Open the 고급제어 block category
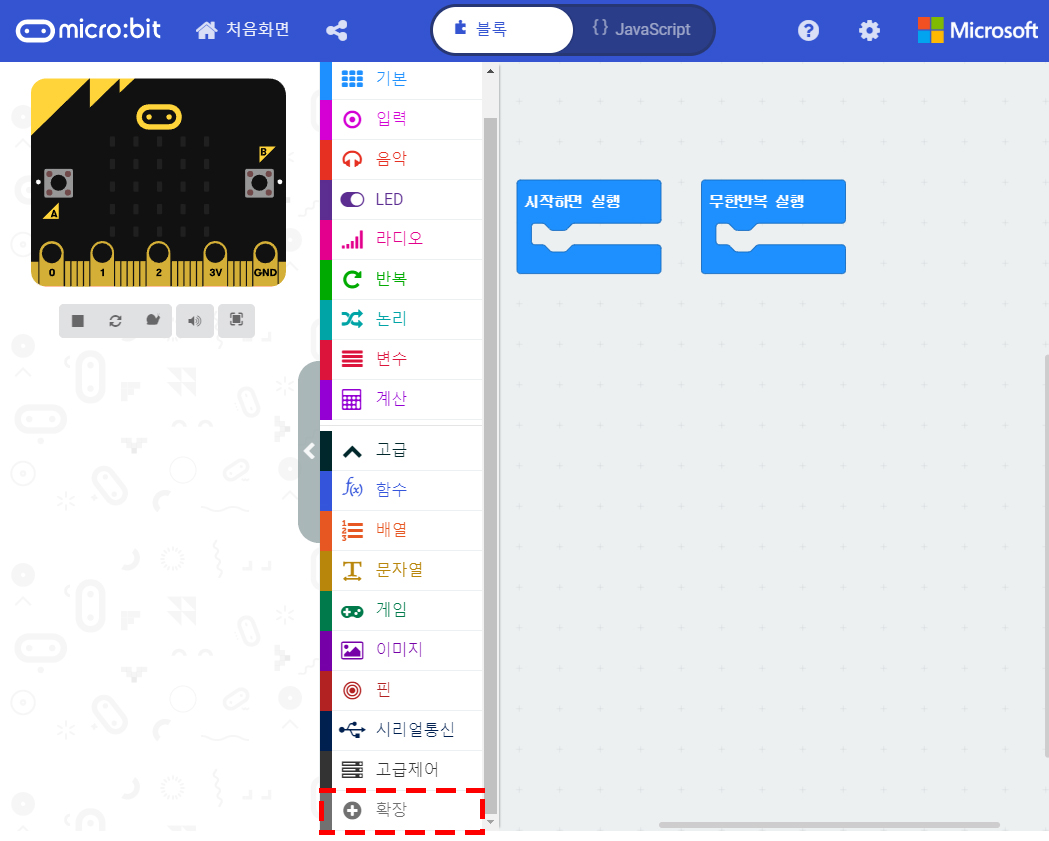1049x841 pixels. (x=401, y=770)
